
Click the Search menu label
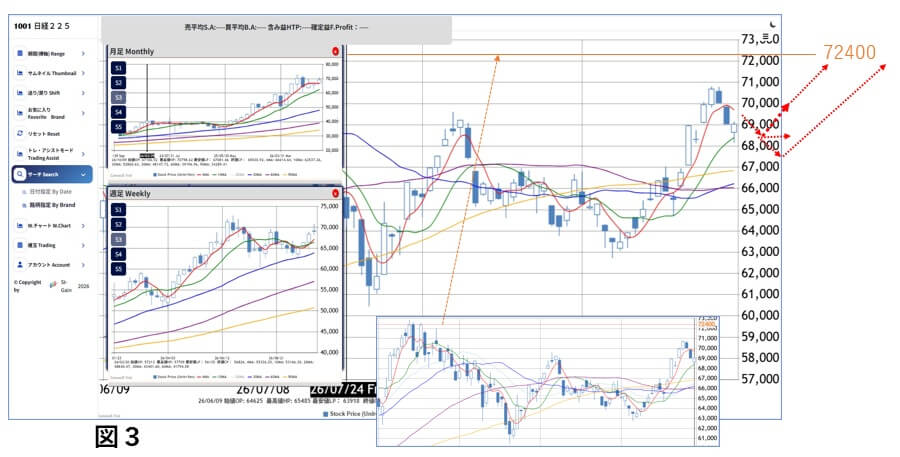click(43, 174)
